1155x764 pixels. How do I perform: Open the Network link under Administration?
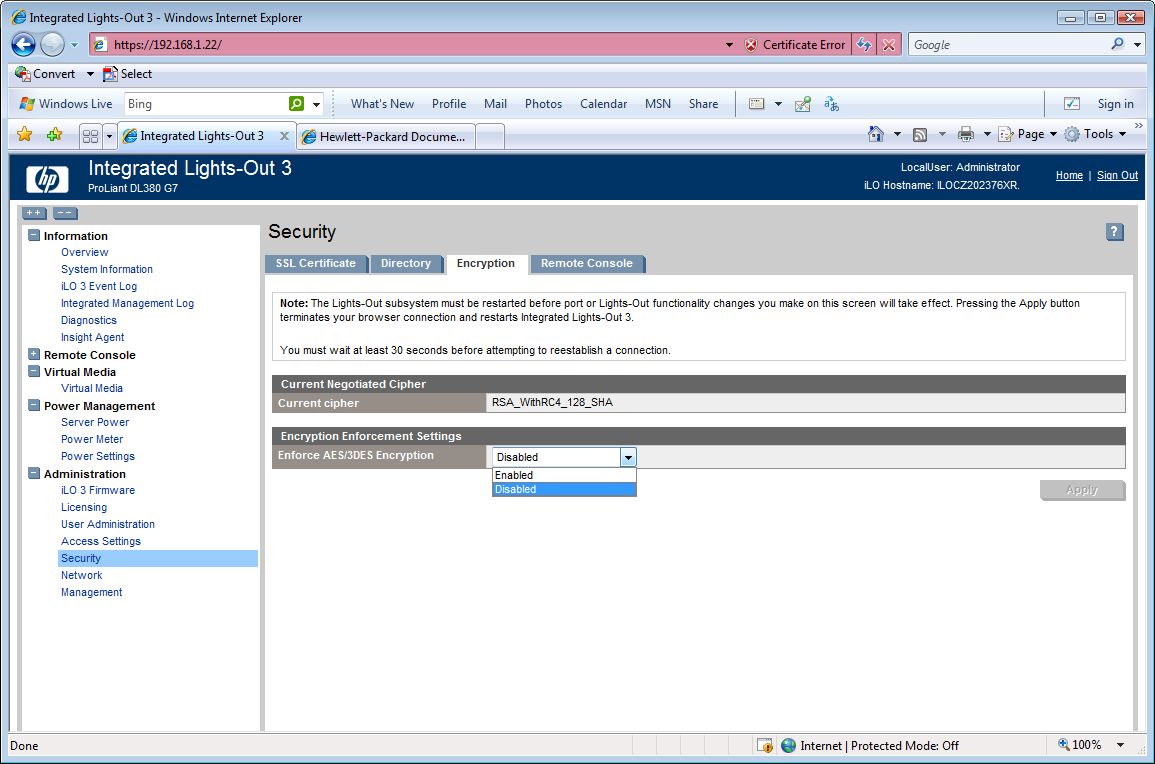pos(82,575)
